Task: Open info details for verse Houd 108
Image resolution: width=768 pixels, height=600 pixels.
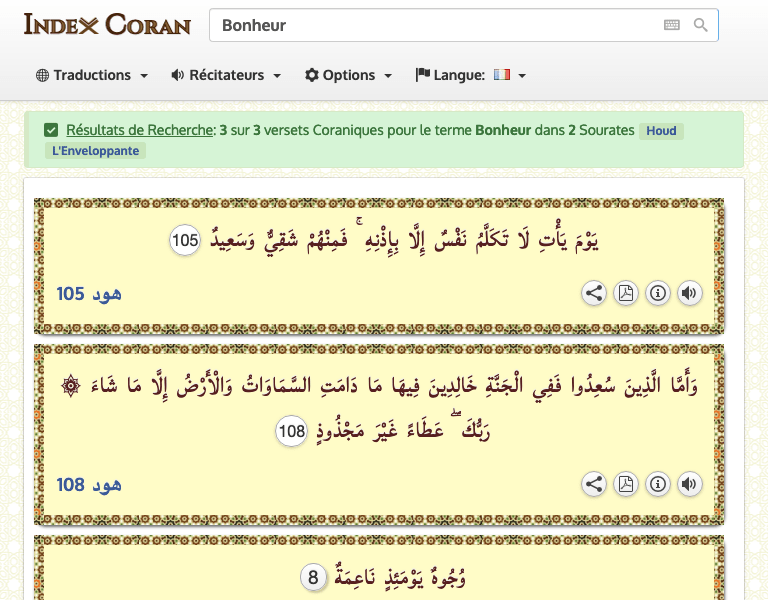Action: click(658, 484)
